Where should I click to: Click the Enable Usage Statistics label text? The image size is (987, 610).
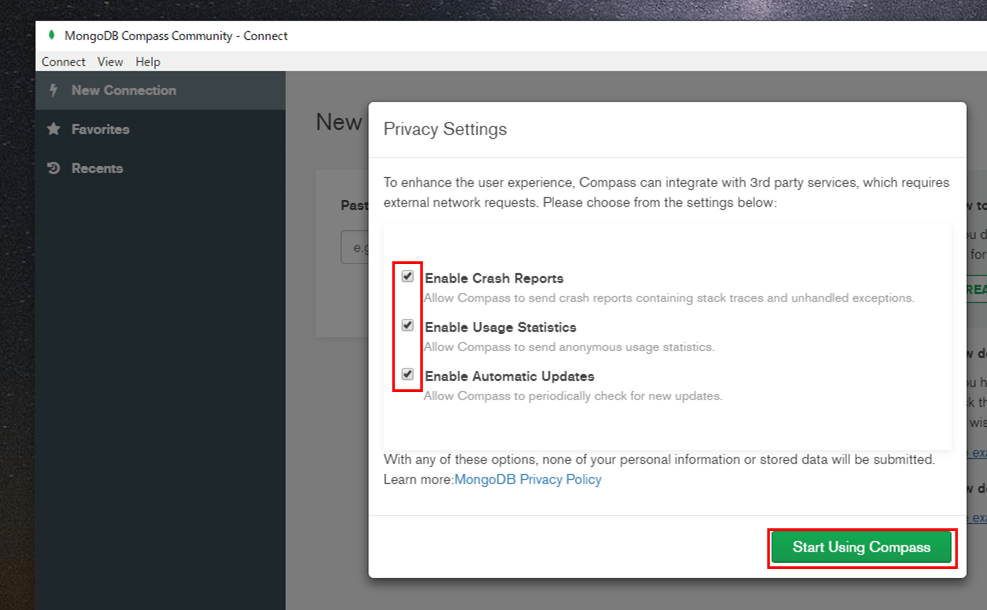500,328
